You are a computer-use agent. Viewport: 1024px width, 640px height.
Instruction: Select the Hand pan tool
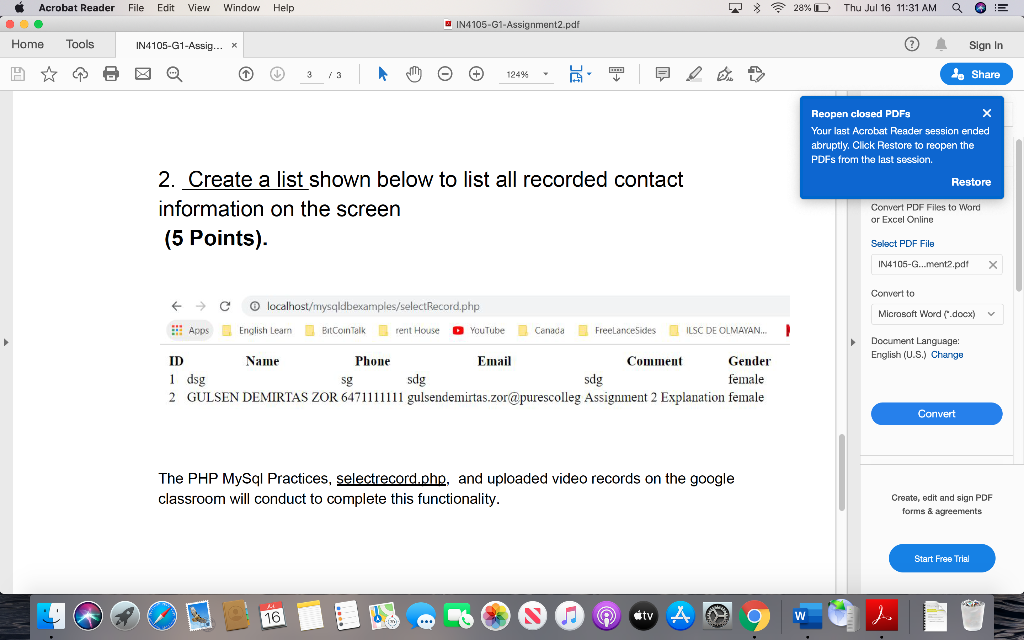[x=413, y=73]
